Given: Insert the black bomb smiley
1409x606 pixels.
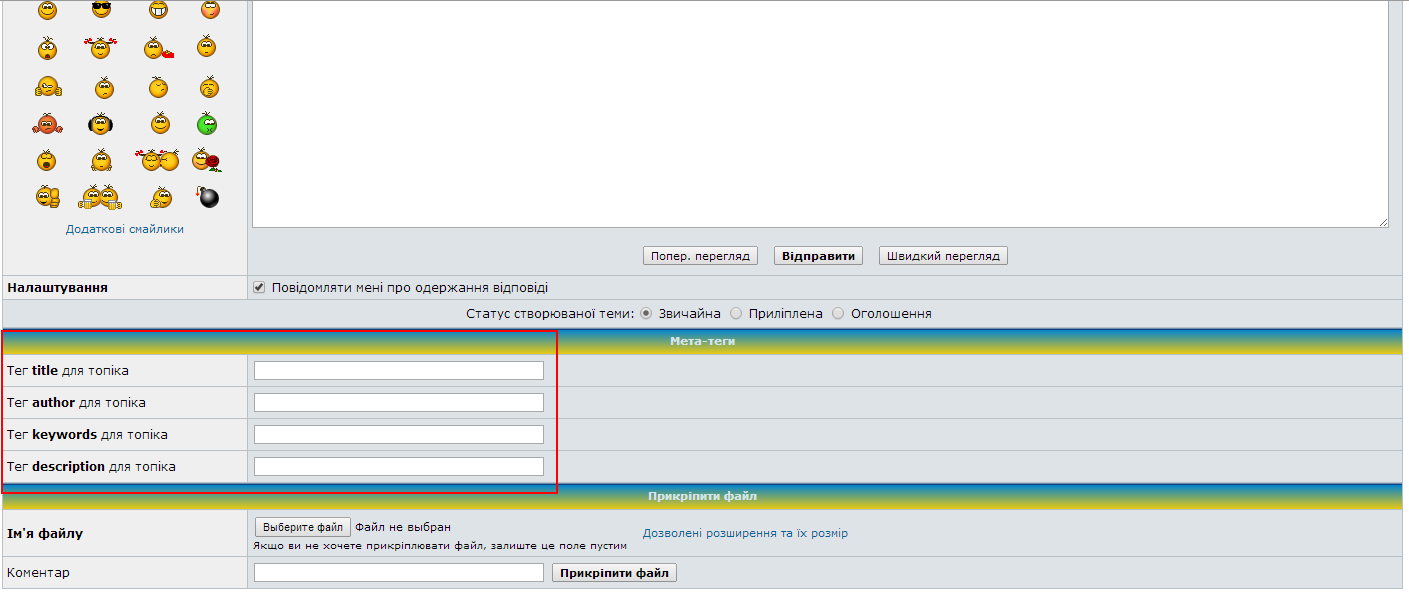Looking at the screenshot, I should tap(208, 197).
